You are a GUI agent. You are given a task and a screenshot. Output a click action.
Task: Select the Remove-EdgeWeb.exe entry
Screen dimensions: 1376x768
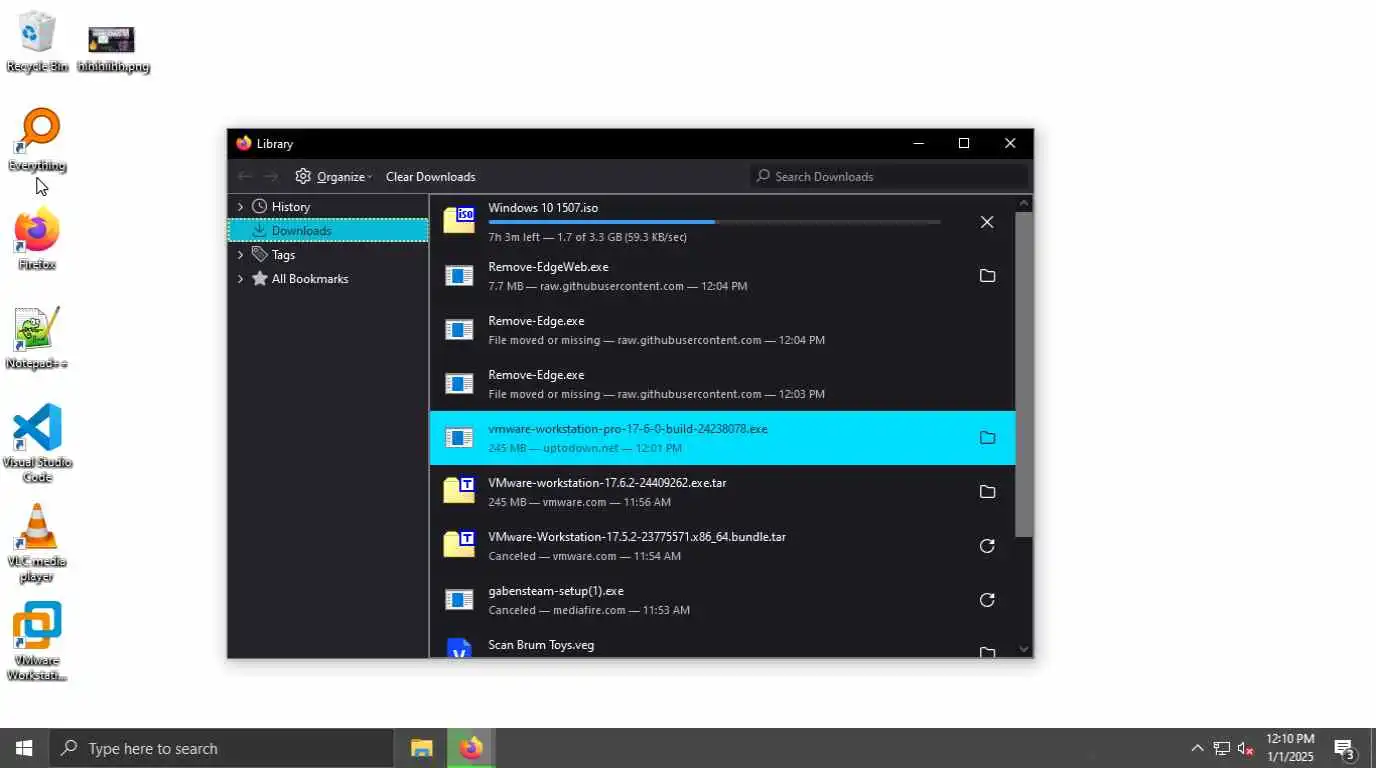pos(722,276)
